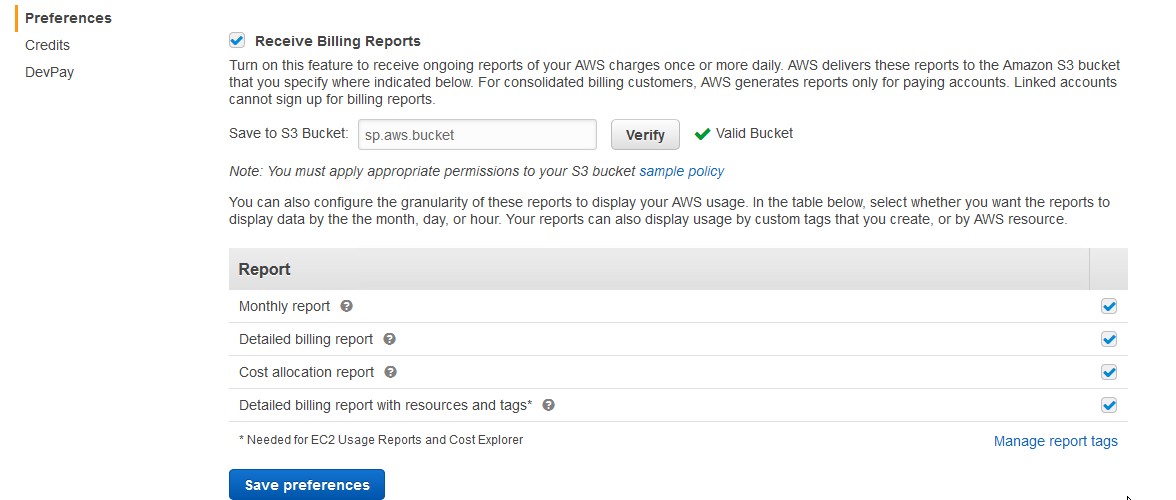Uncheck the Monthly report checkbox

coord(1108,306)
